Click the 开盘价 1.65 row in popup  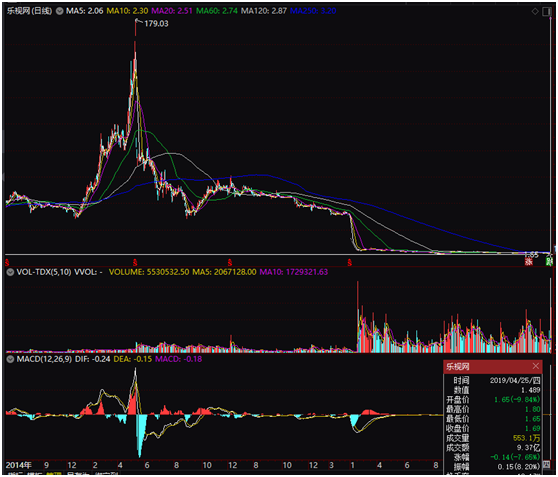(x=493, y=400)
